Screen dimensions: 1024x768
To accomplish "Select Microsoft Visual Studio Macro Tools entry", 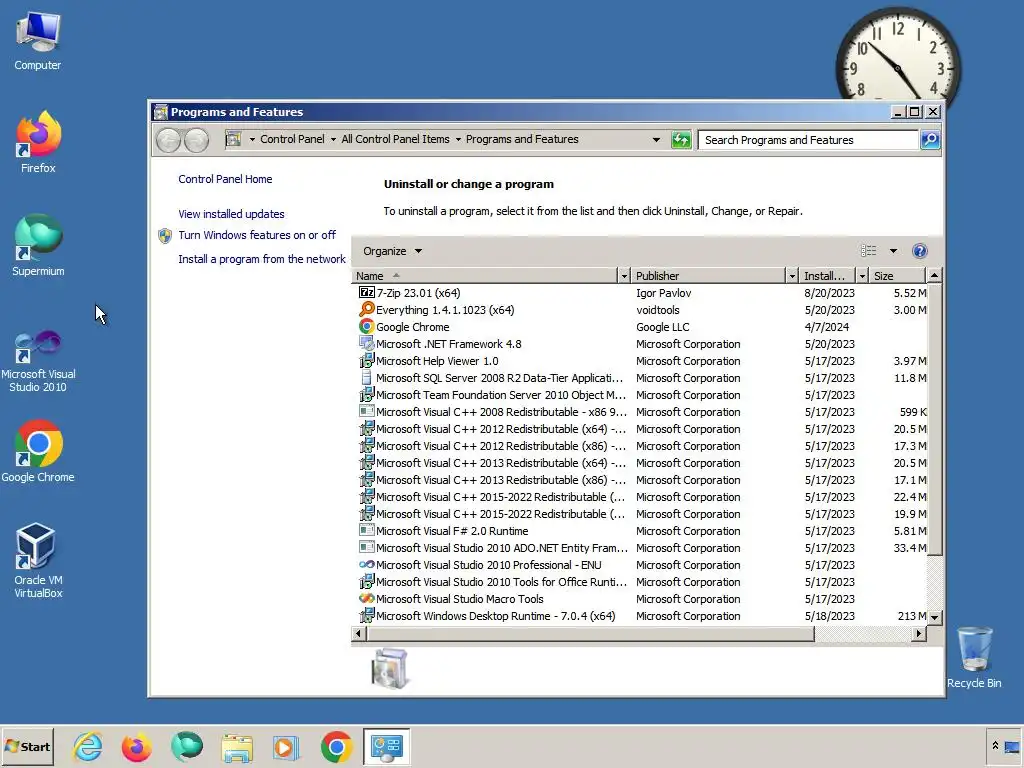I will coord(642,599).
